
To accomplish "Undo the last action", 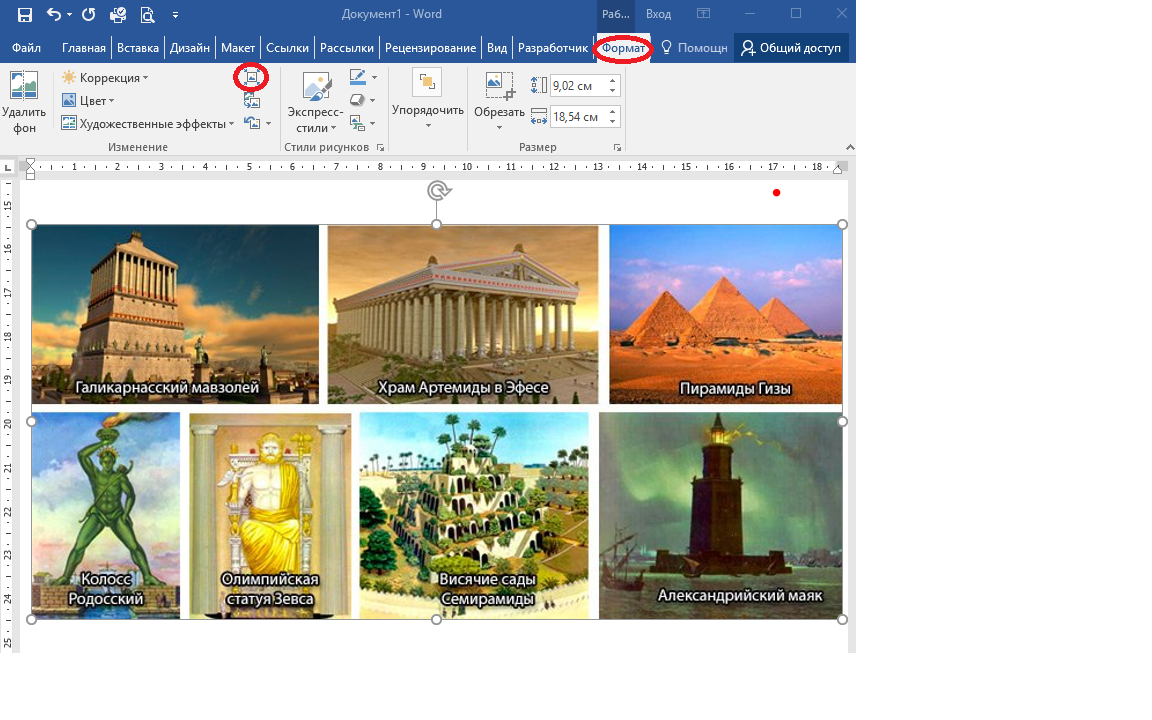I will point(55,15).
